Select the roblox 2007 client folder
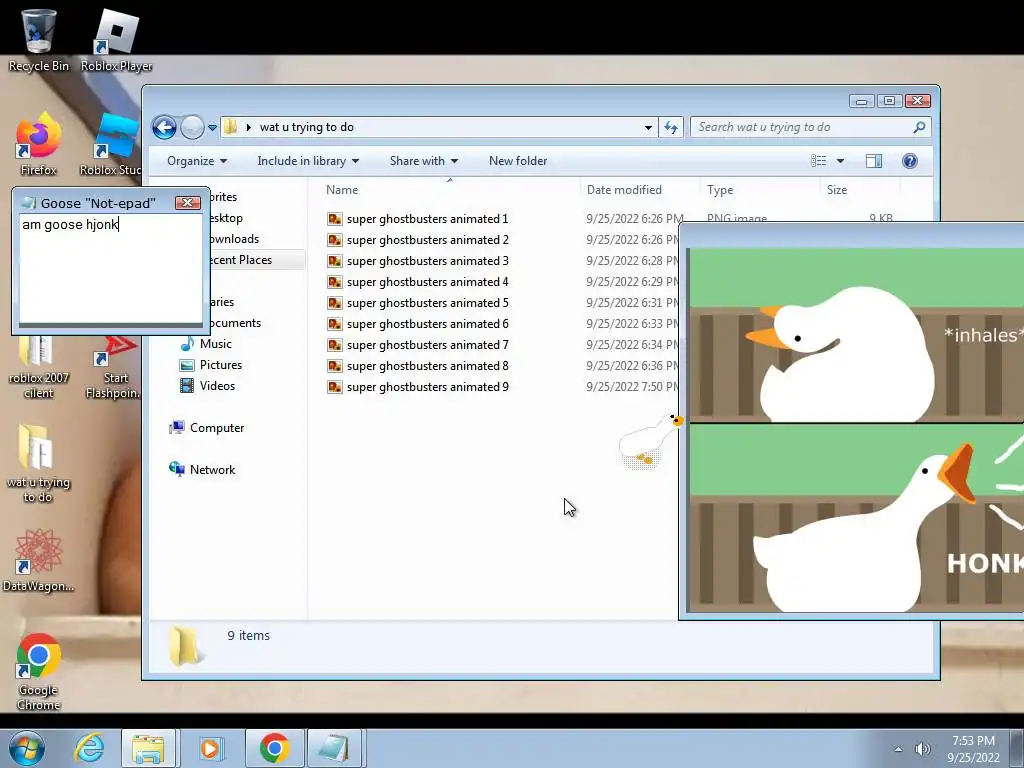 click(x=38, y=367)
